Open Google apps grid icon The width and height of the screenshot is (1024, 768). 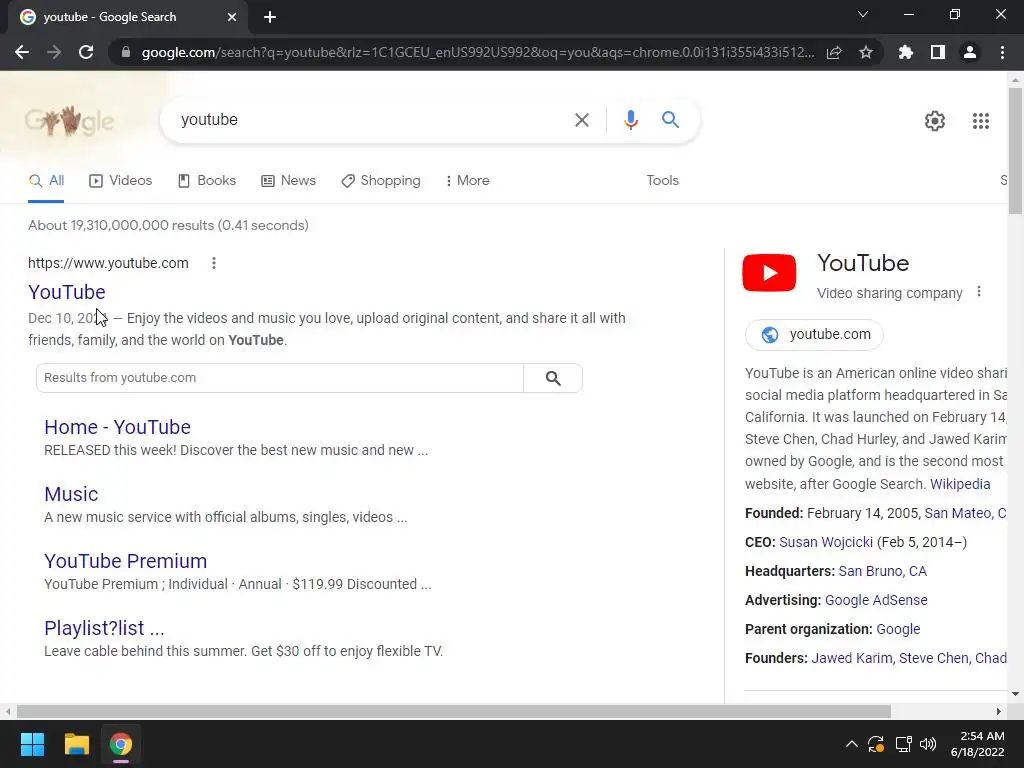tap(981, 121)
